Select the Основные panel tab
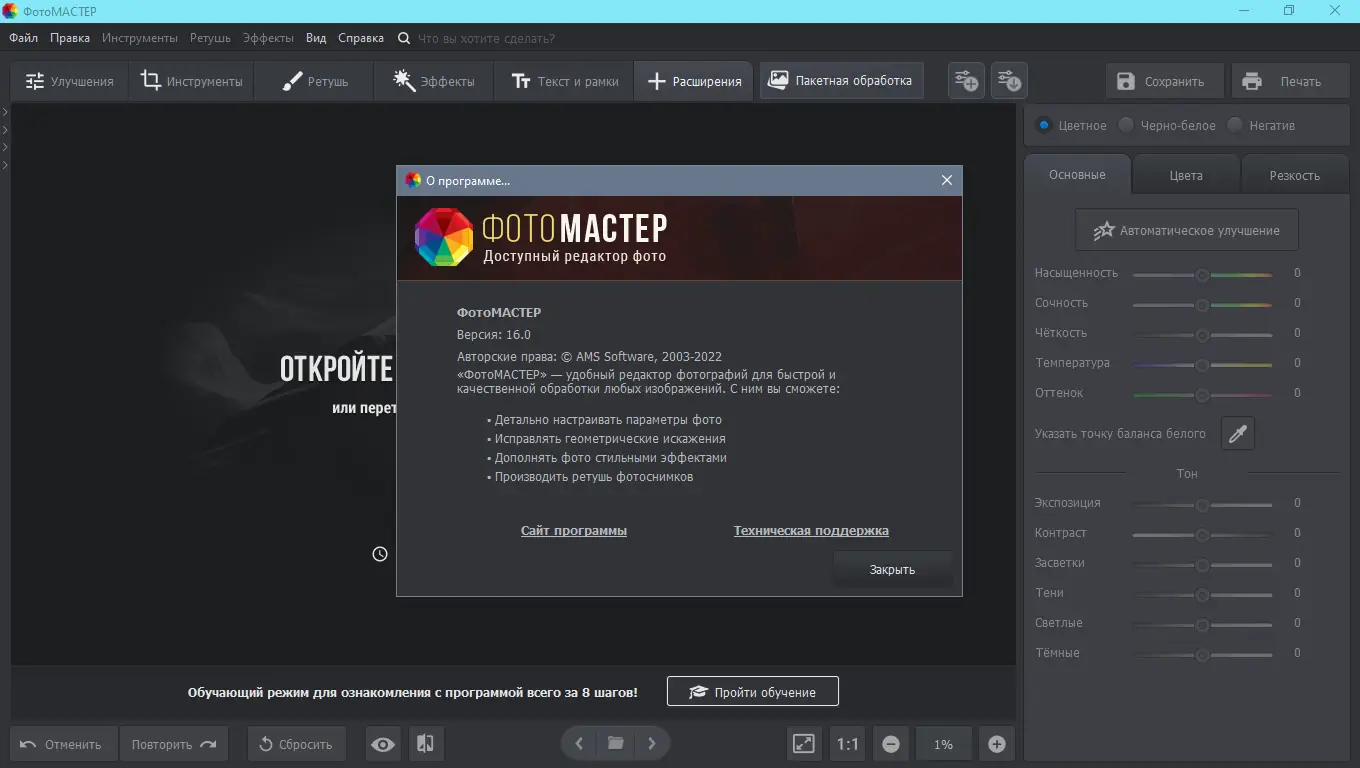This screenshot has height=768, width=1360. [1077, 175]
